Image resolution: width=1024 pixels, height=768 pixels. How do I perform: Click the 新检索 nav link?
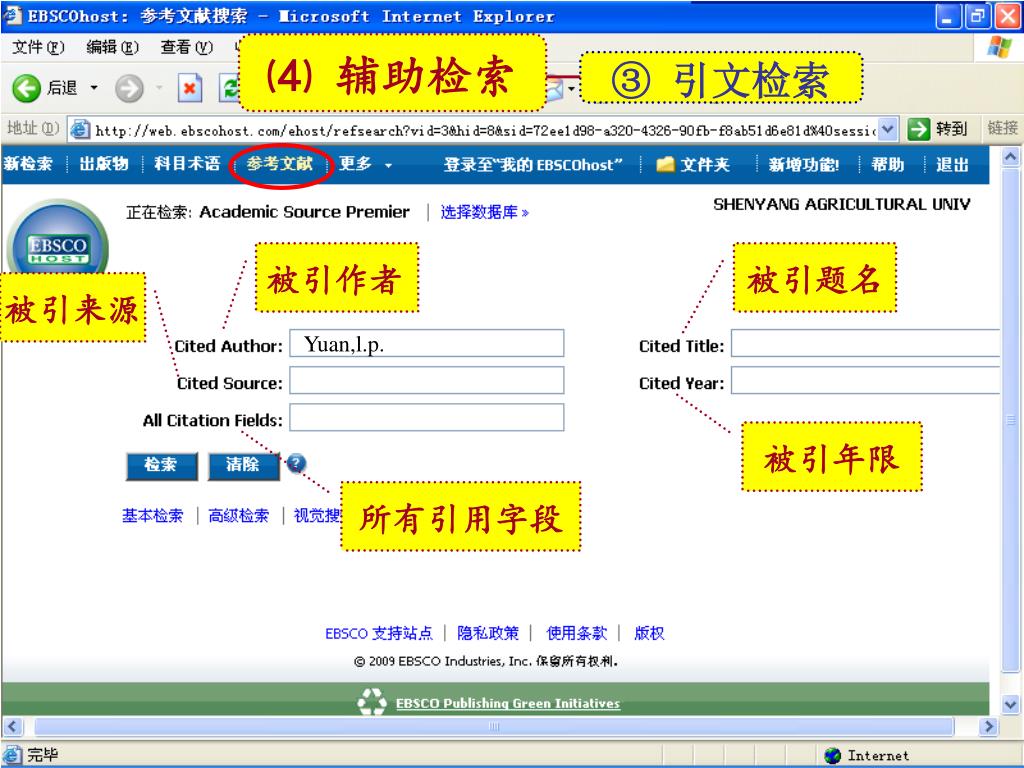28,163
